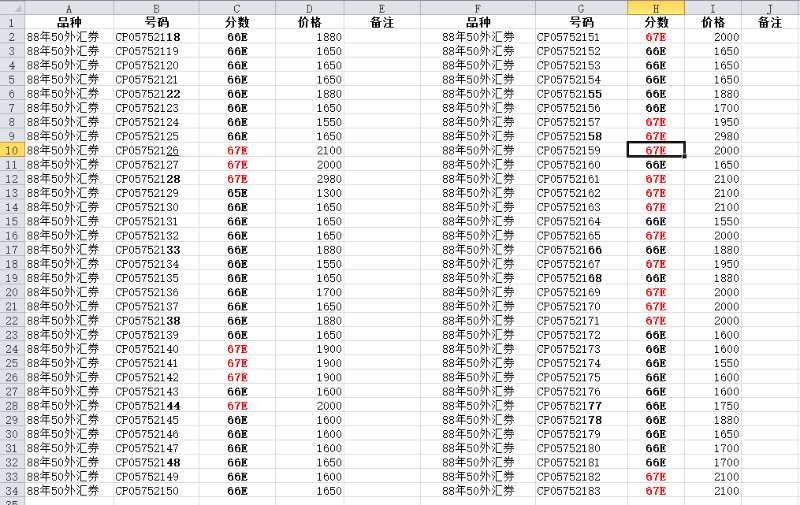The image size is (800, 505).
Task: Select the 备注 header cell in column J
Action: (769, 22)
